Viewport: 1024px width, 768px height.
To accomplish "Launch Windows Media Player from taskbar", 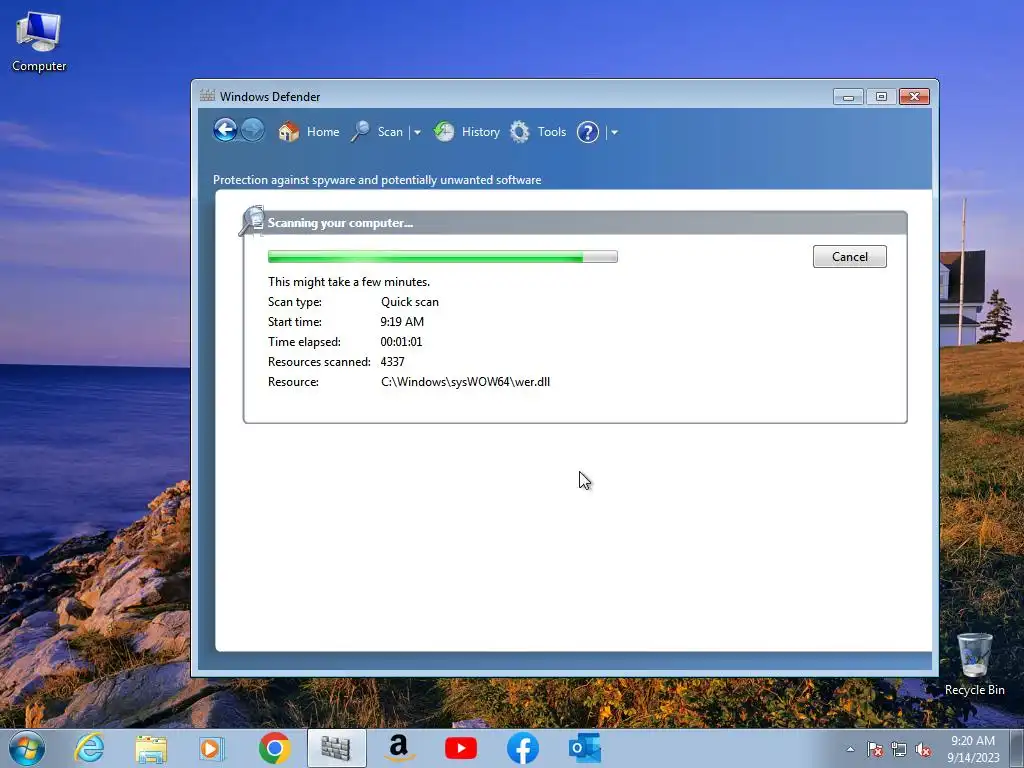I will pos(212,748).
